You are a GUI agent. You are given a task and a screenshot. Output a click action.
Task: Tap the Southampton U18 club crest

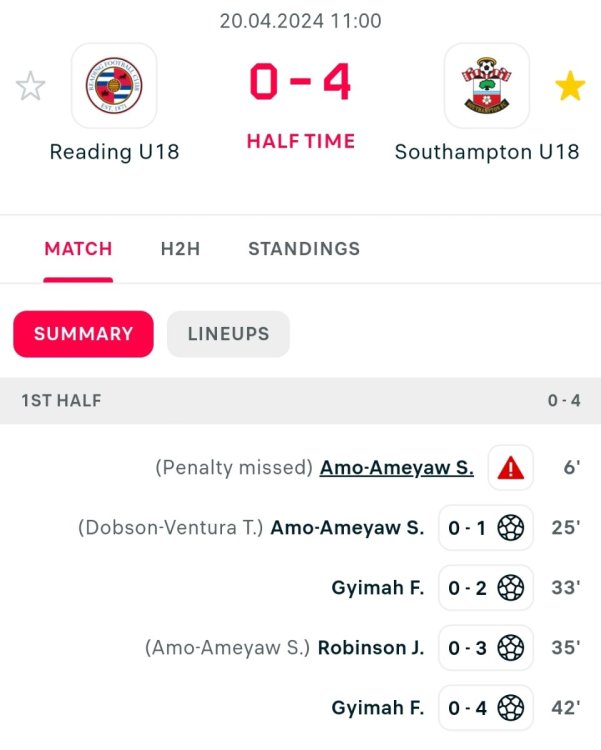point(486,86)
